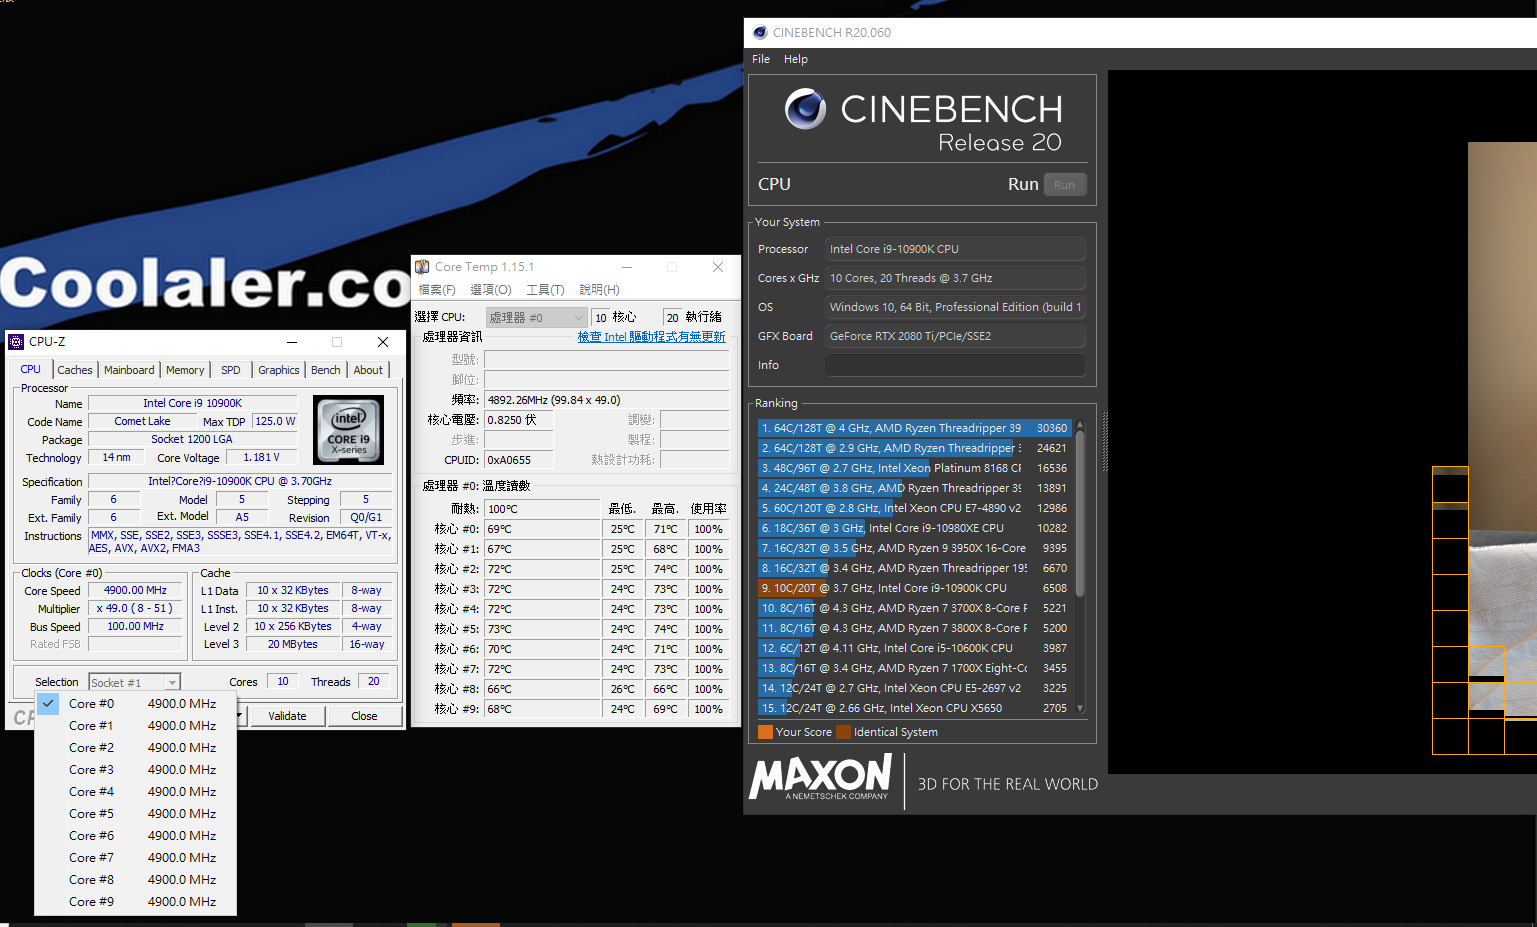This screenshot has width=1537, height=927.
Task: Click the Validate button in CPU-Z
Action: (x=287, y=716)
